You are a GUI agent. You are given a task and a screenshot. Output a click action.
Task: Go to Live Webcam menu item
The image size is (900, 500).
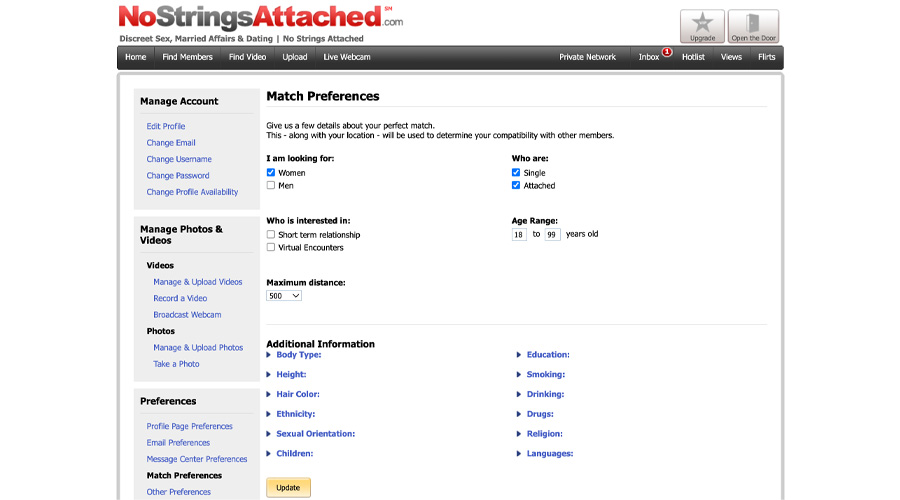click(x=346, y=57)
